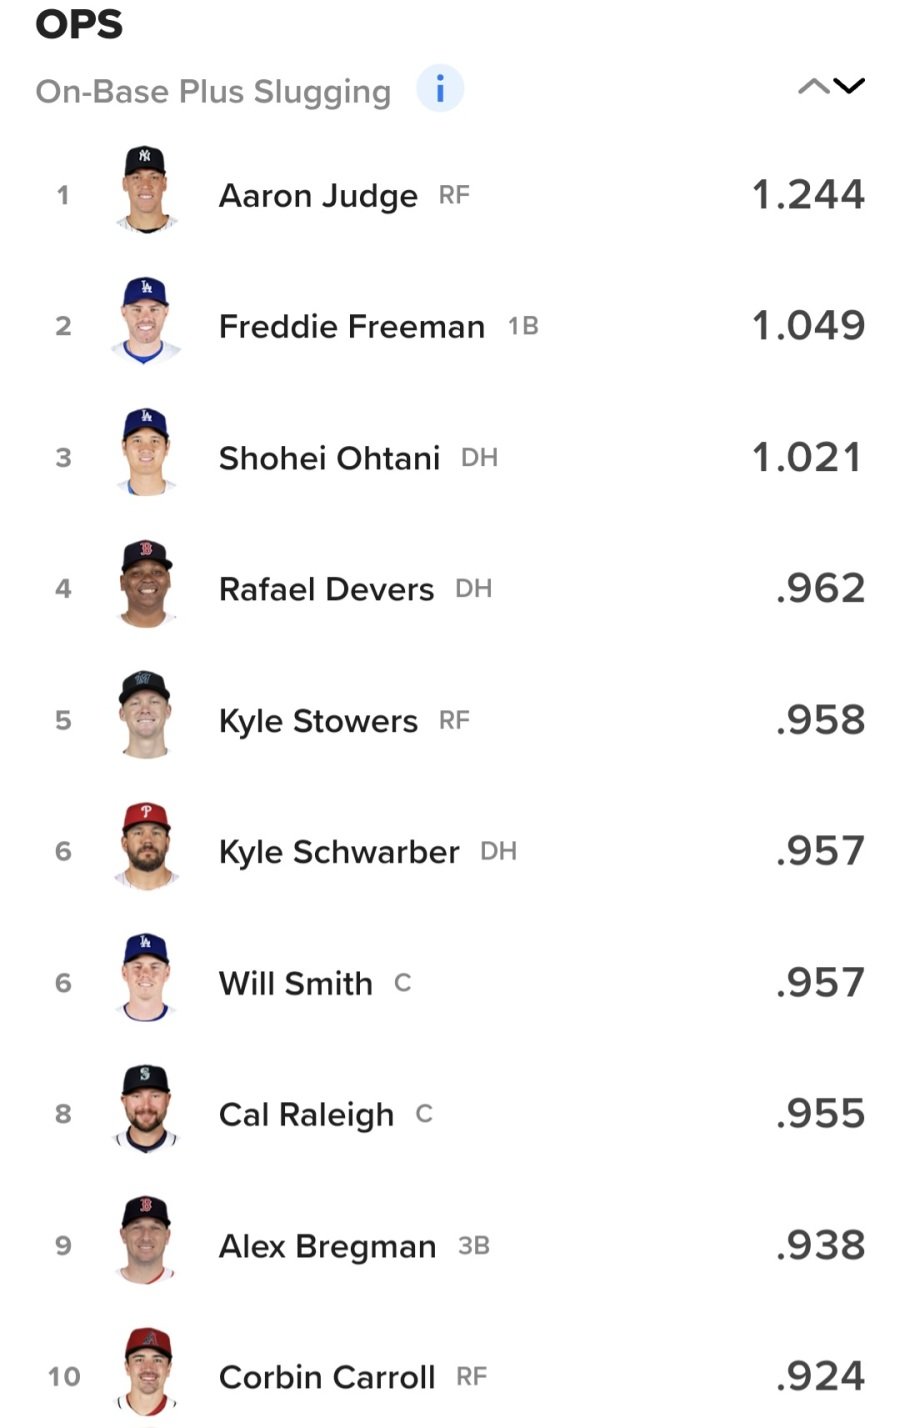The height and width of the screenshot is (1428, 900).
Task: Open Rafael Devers's headshot
Action: (146, 584)
